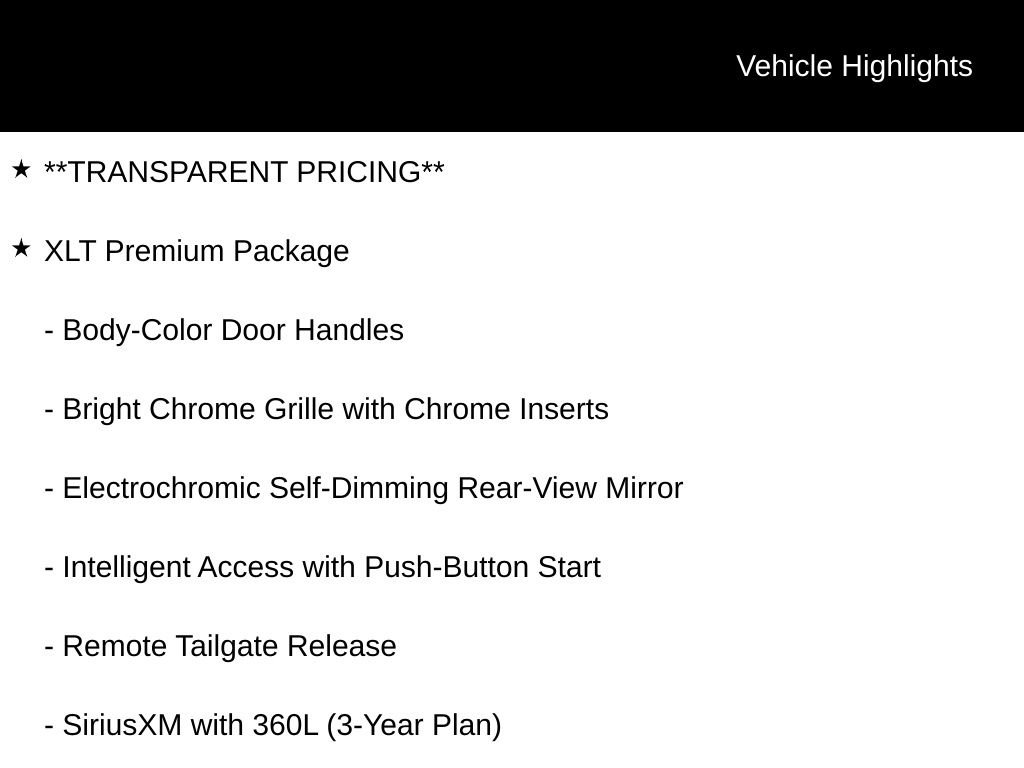The width and height of the screenshot is (1024, 768).
Task: Click the star beside TRANSPARENT PRICING
Action: 21,169
